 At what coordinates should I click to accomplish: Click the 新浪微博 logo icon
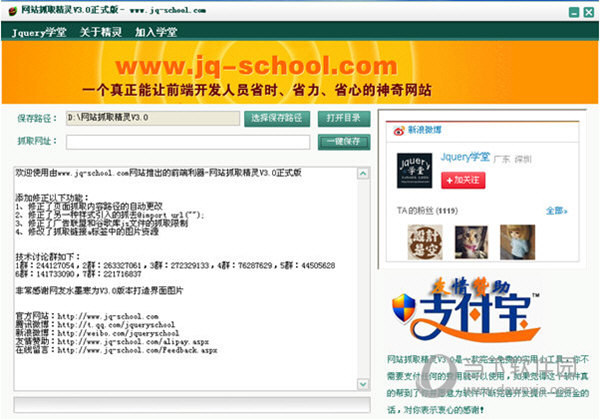(399, 130)
